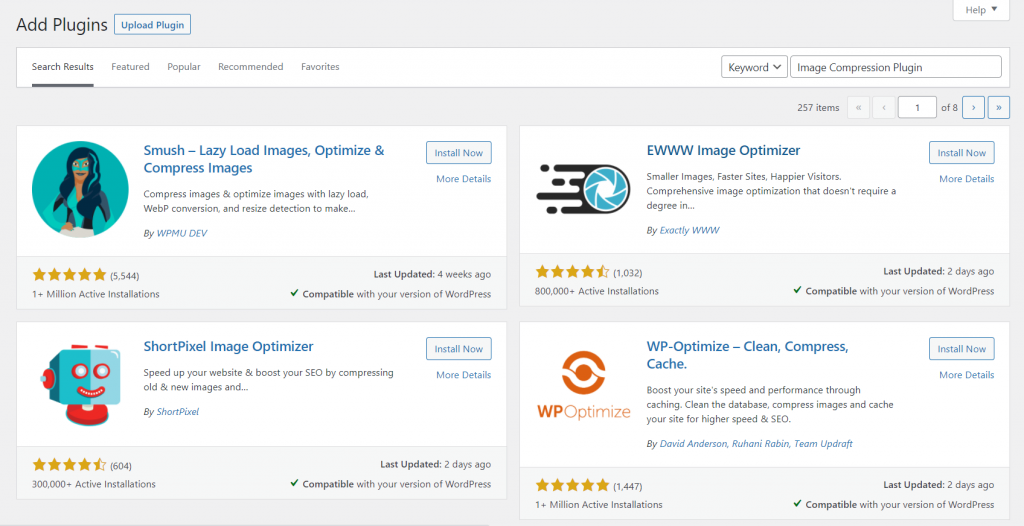Install EWWW Image Optimizer now
The width and height of the screenshot is (1024, 526).
pyautogui.click(x=961, y=152)
